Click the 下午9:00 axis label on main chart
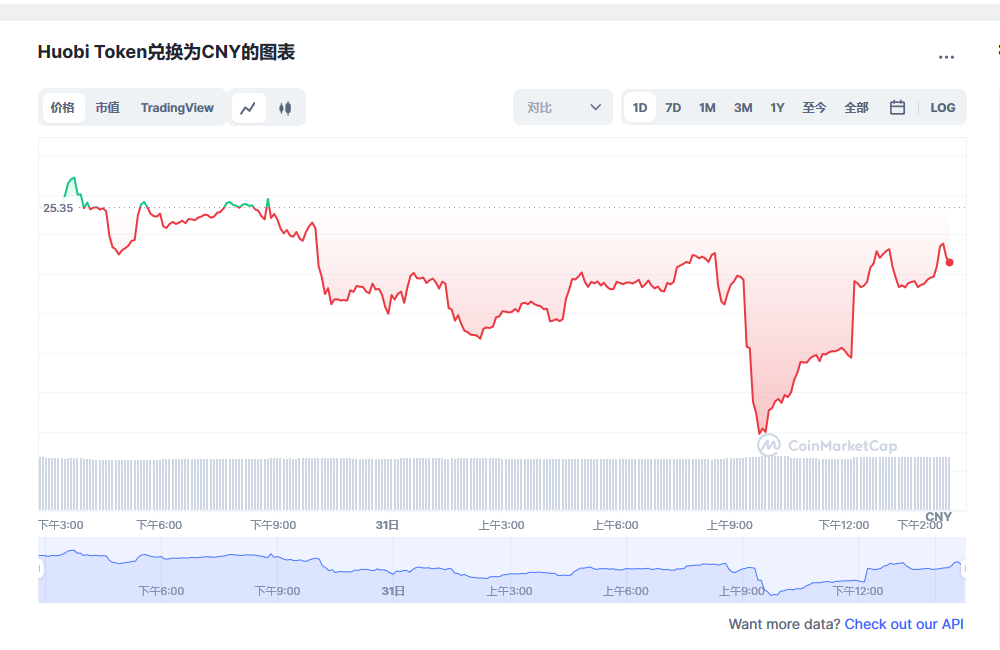The height and width of the screenshot is (650, 1000). pos(273,525)
